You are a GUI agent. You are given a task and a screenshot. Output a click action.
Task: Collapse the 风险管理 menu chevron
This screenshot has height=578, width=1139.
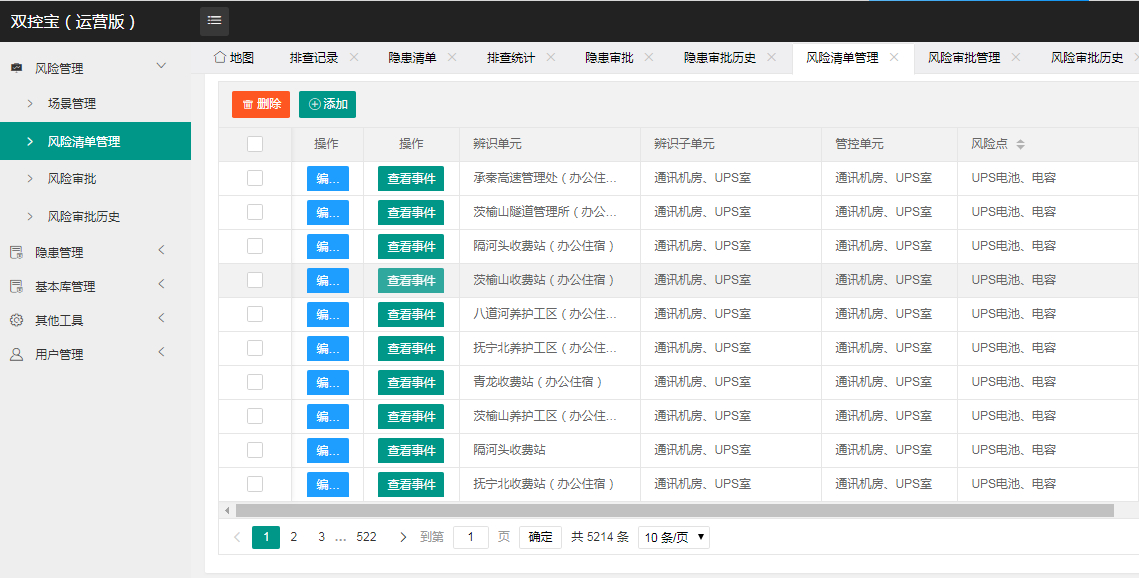(161, 66)
